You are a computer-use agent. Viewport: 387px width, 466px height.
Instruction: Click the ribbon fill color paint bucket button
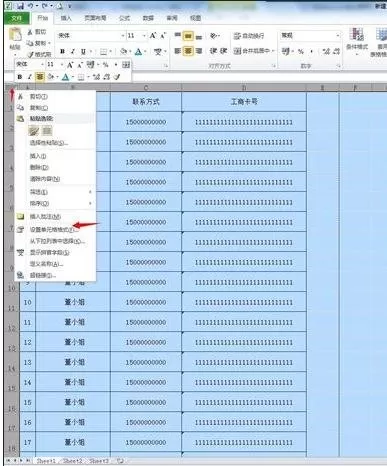click(123, 52)
